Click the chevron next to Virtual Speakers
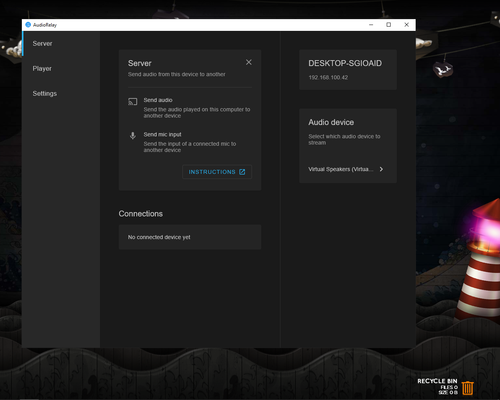 coord(381,169)
